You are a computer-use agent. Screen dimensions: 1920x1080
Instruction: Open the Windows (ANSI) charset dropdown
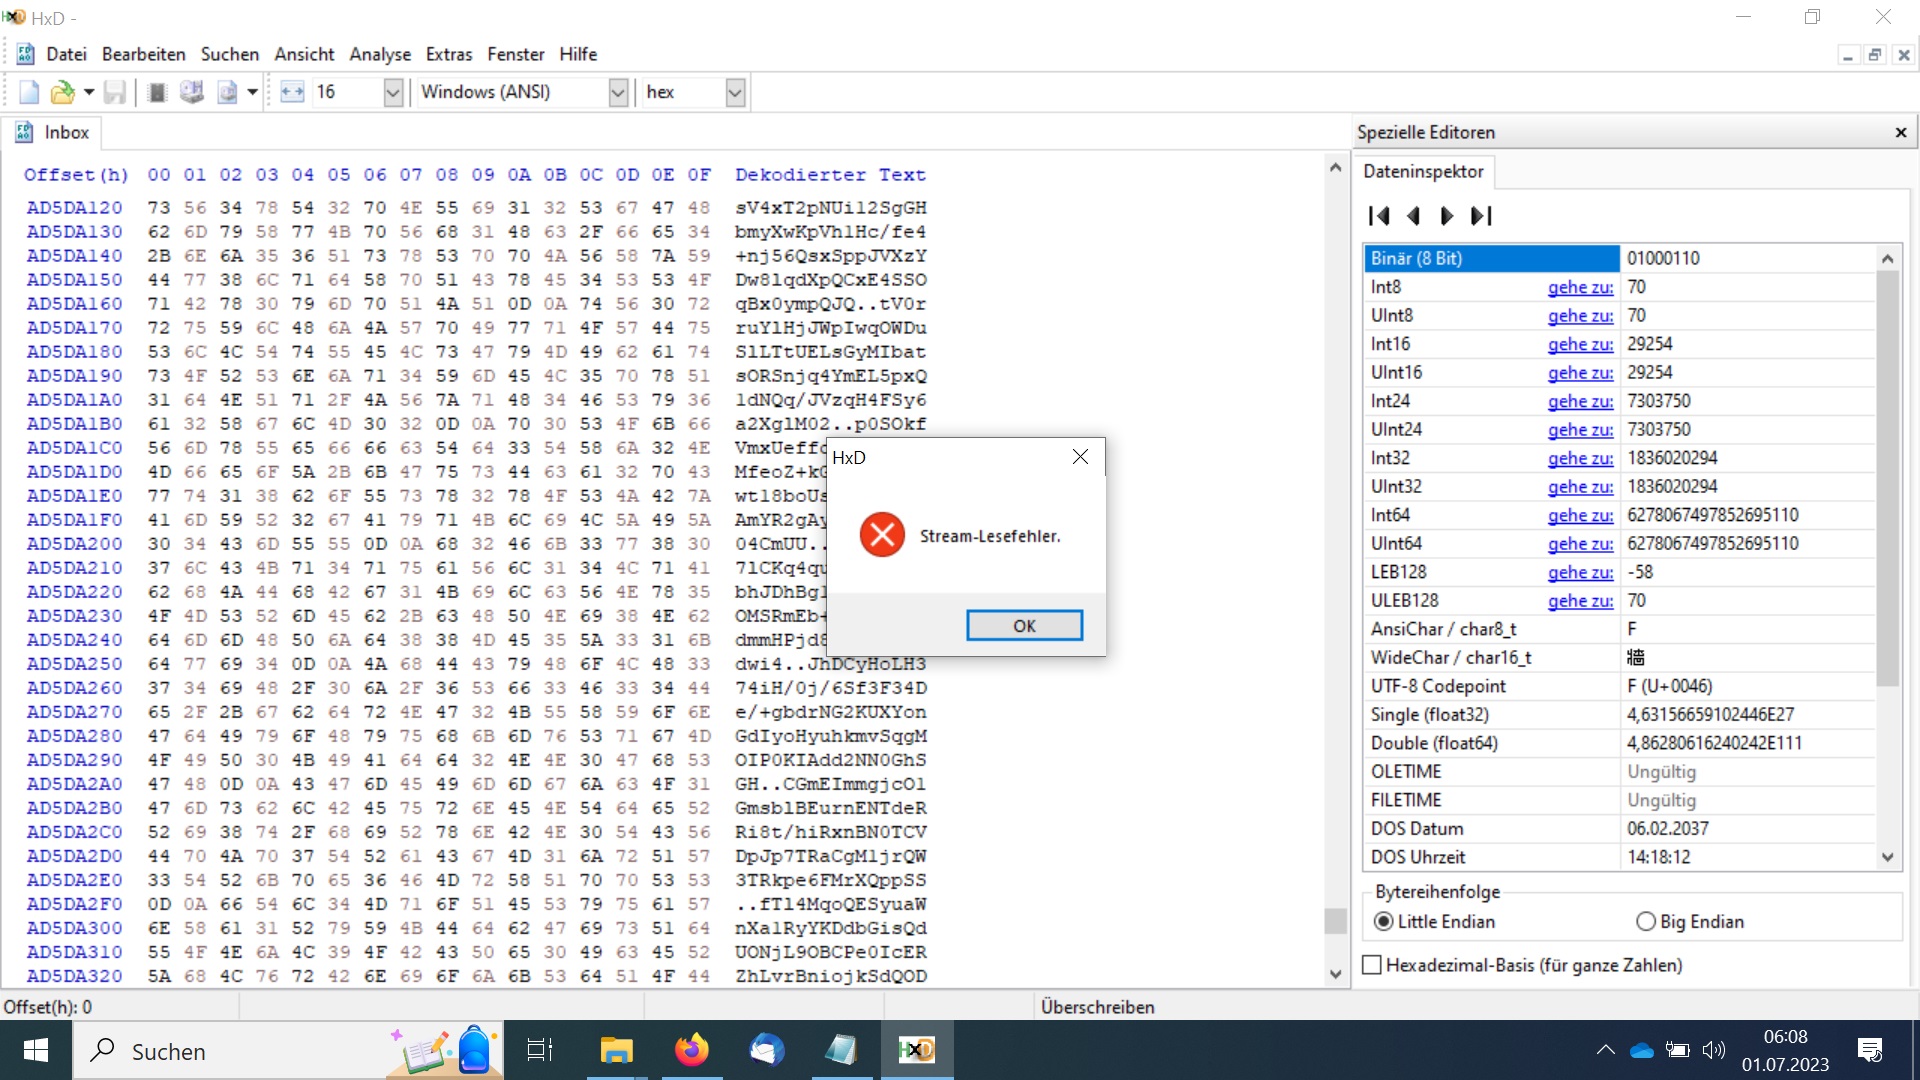tap(618, 92)
